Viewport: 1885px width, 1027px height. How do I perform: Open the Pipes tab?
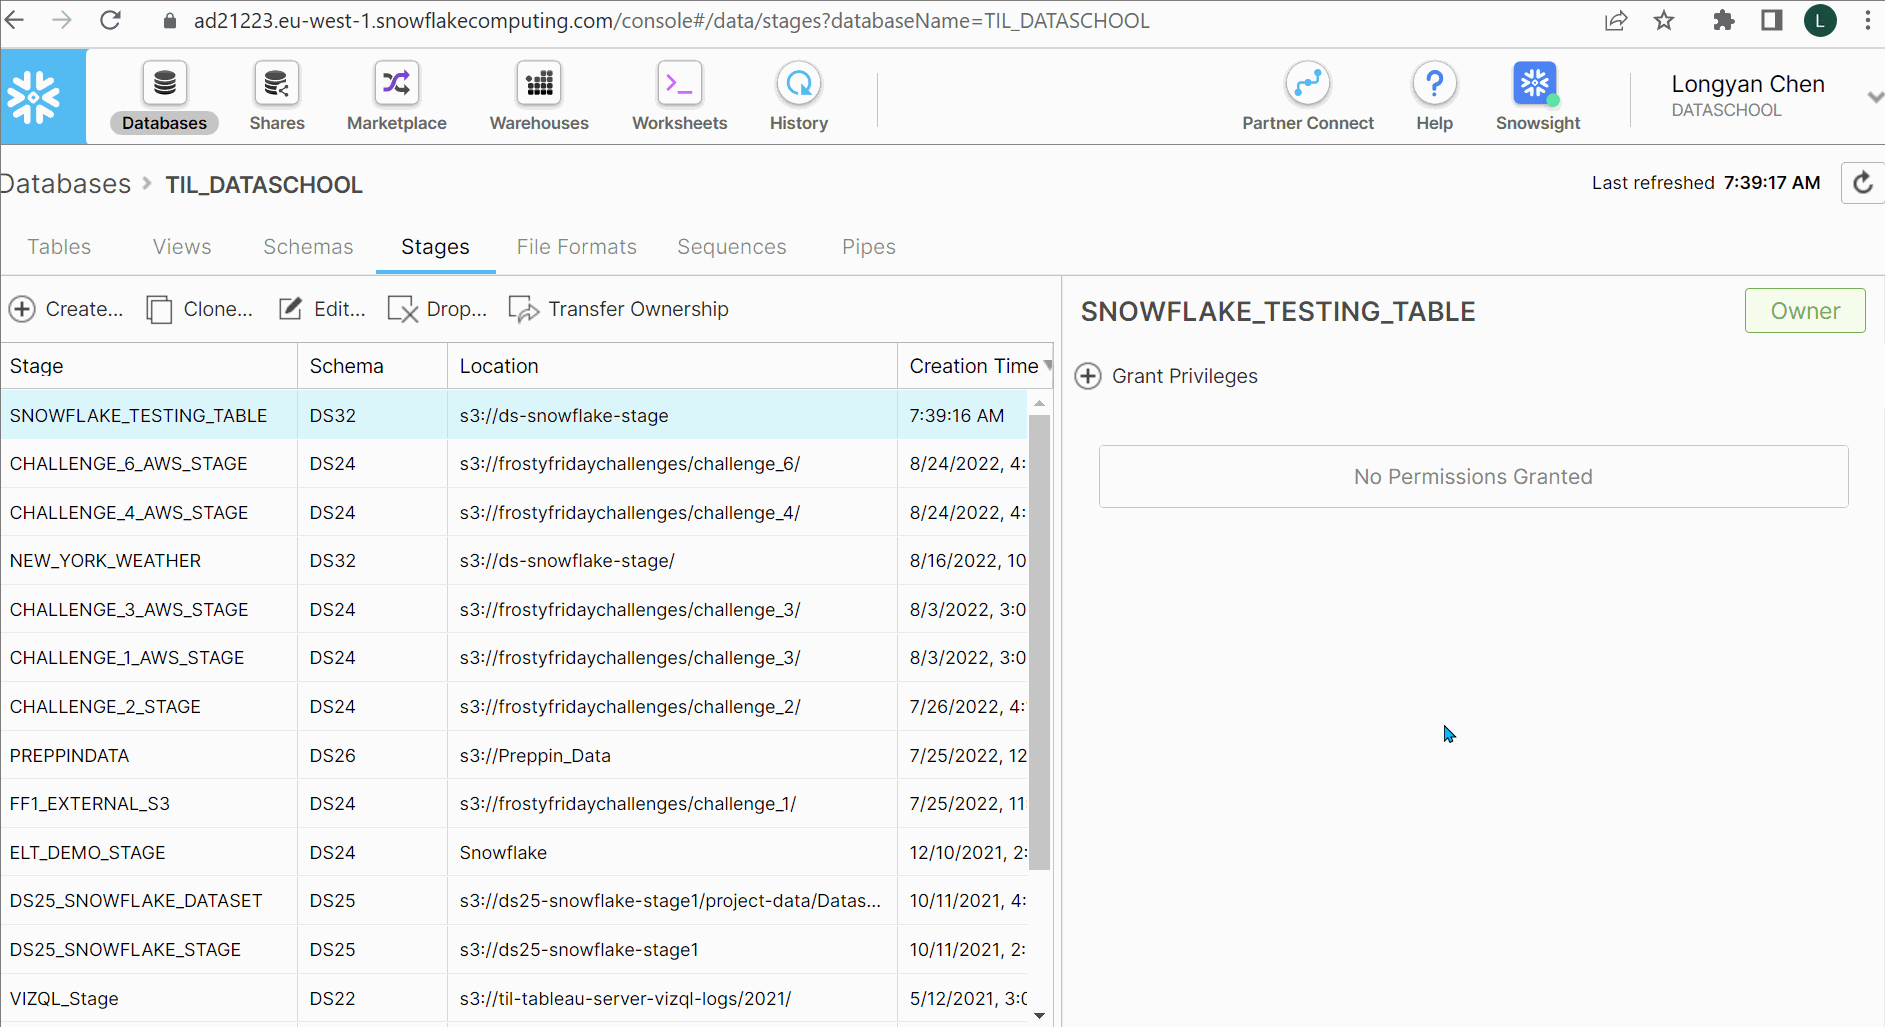(x=868, y=246)
